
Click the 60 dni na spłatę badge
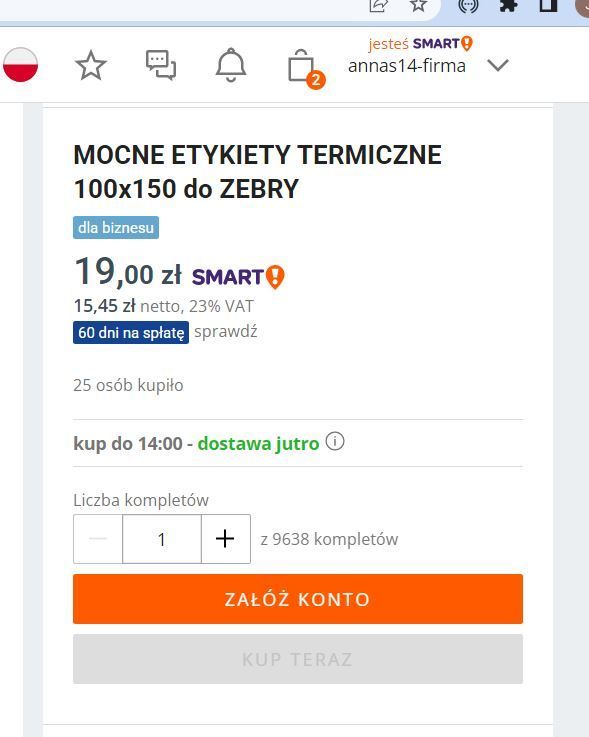(131, 332)
